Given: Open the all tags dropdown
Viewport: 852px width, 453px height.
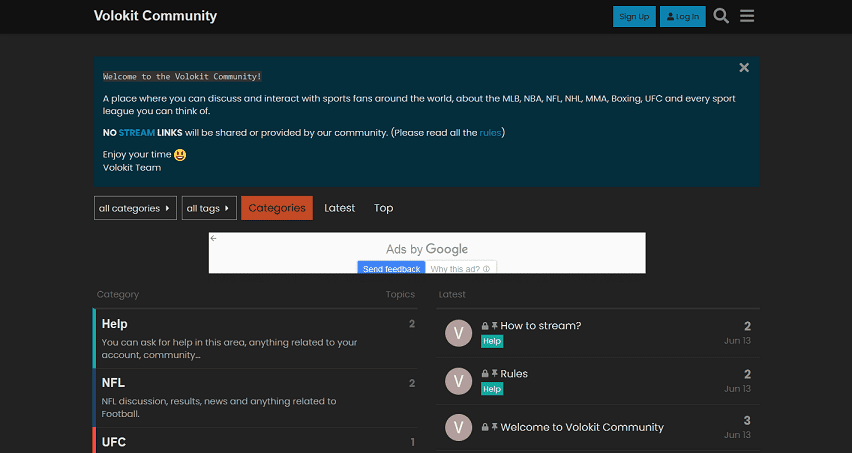Looking at the screenshot, I should [x=209, y=208].
